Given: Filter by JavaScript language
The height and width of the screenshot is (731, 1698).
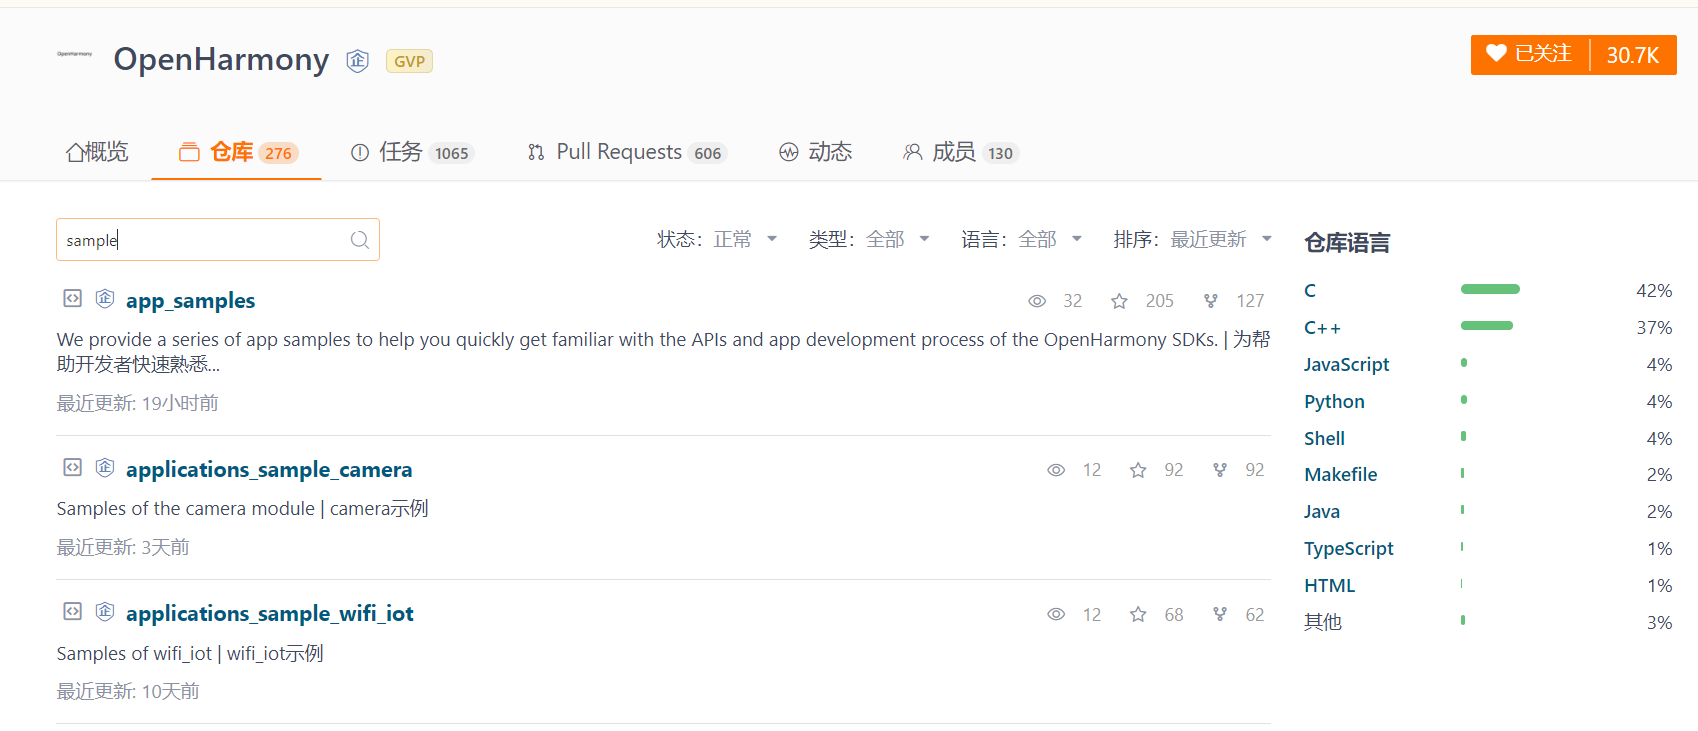Looking at the screenshot, I should 1346,365.
